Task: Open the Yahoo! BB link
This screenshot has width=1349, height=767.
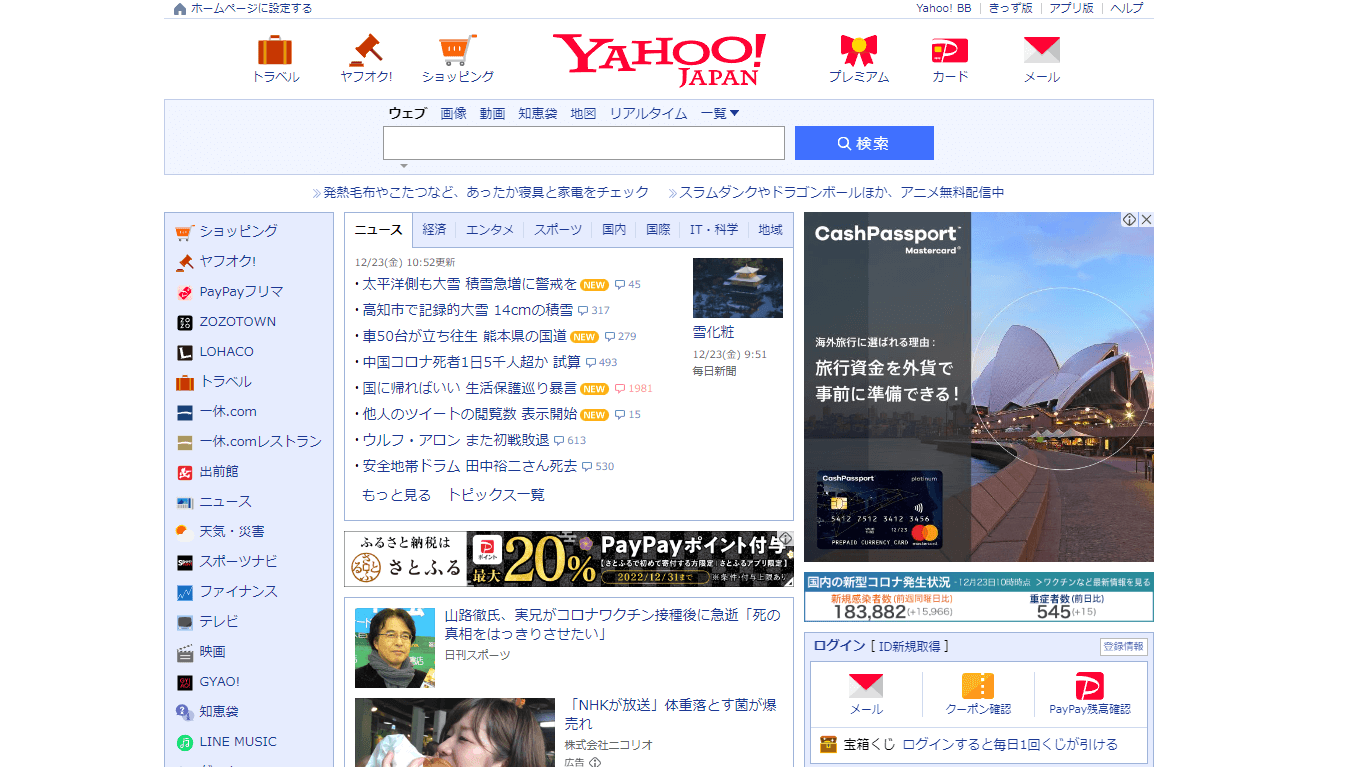Action: [x=944, y=8]
